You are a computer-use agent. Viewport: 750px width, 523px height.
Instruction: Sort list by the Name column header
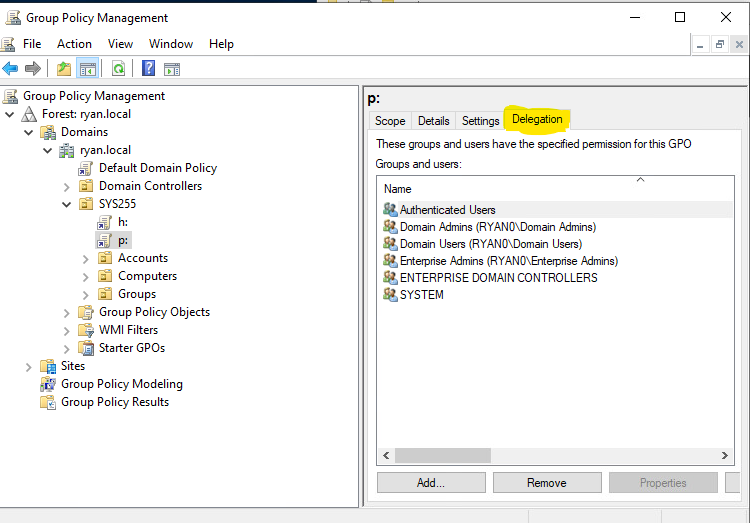555,189
